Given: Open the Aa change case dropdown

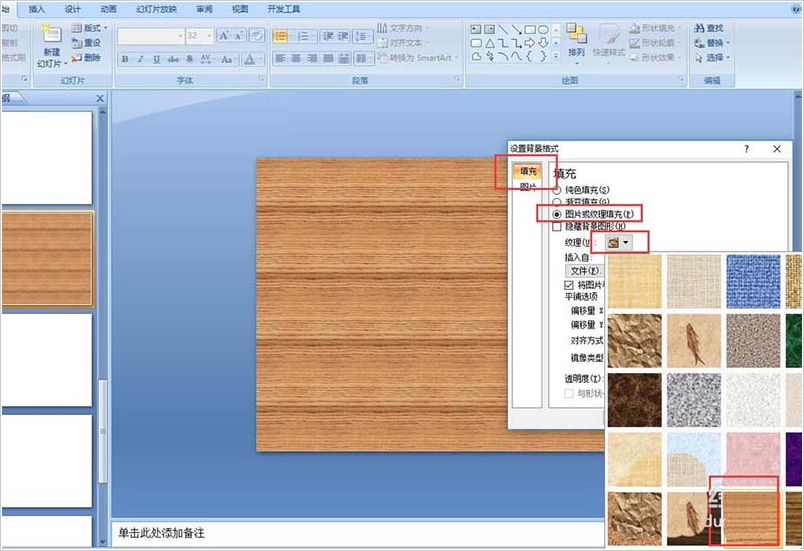Looking at the screenshot, I should [228, 59].
